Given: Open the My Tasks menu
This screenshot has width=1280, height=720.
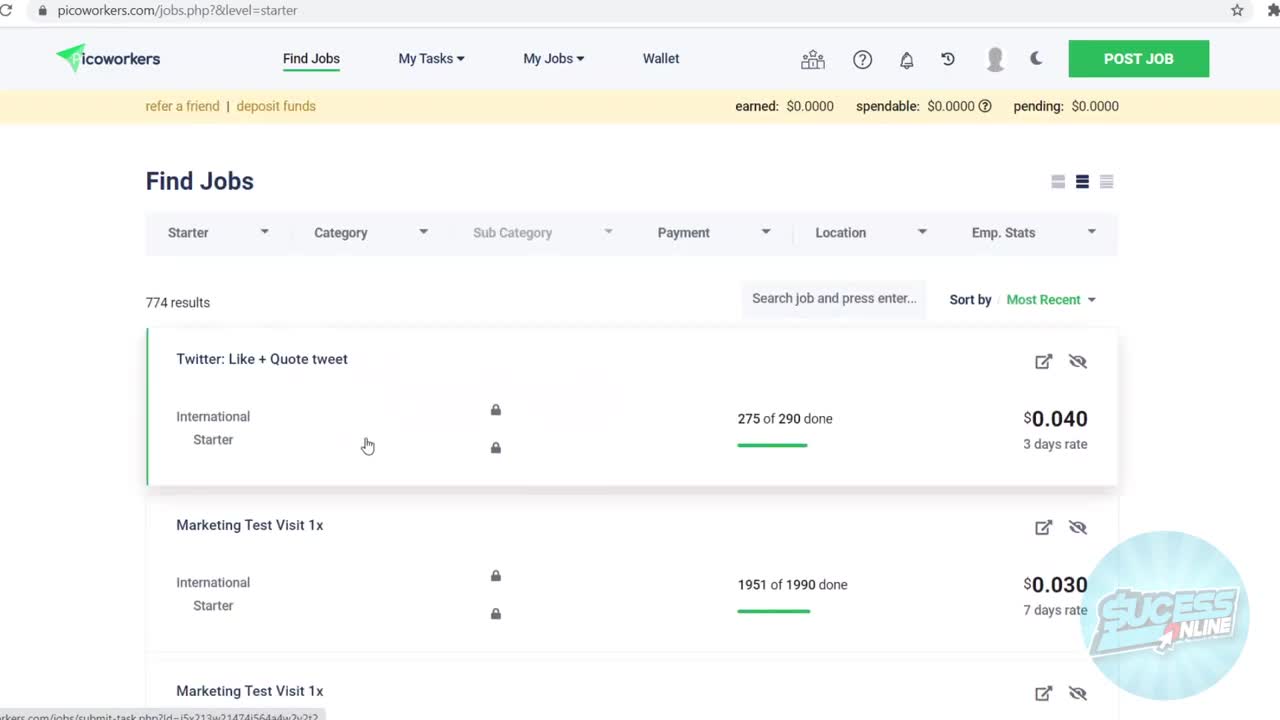Looking at the screenshot, I should 431,59.
